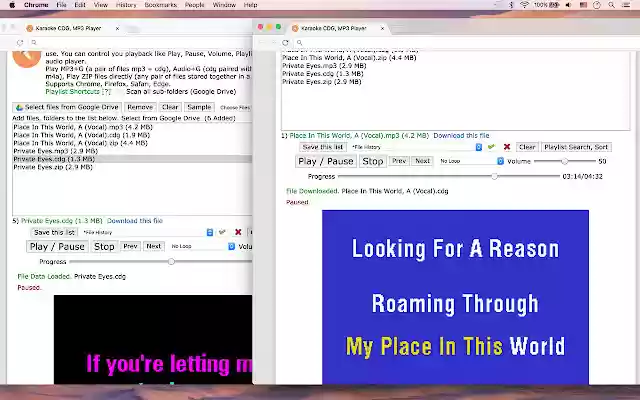Close the left window's Karaoke tab
Image resolution: width=640 pixels, height=400 pixels.
[117, 28]
